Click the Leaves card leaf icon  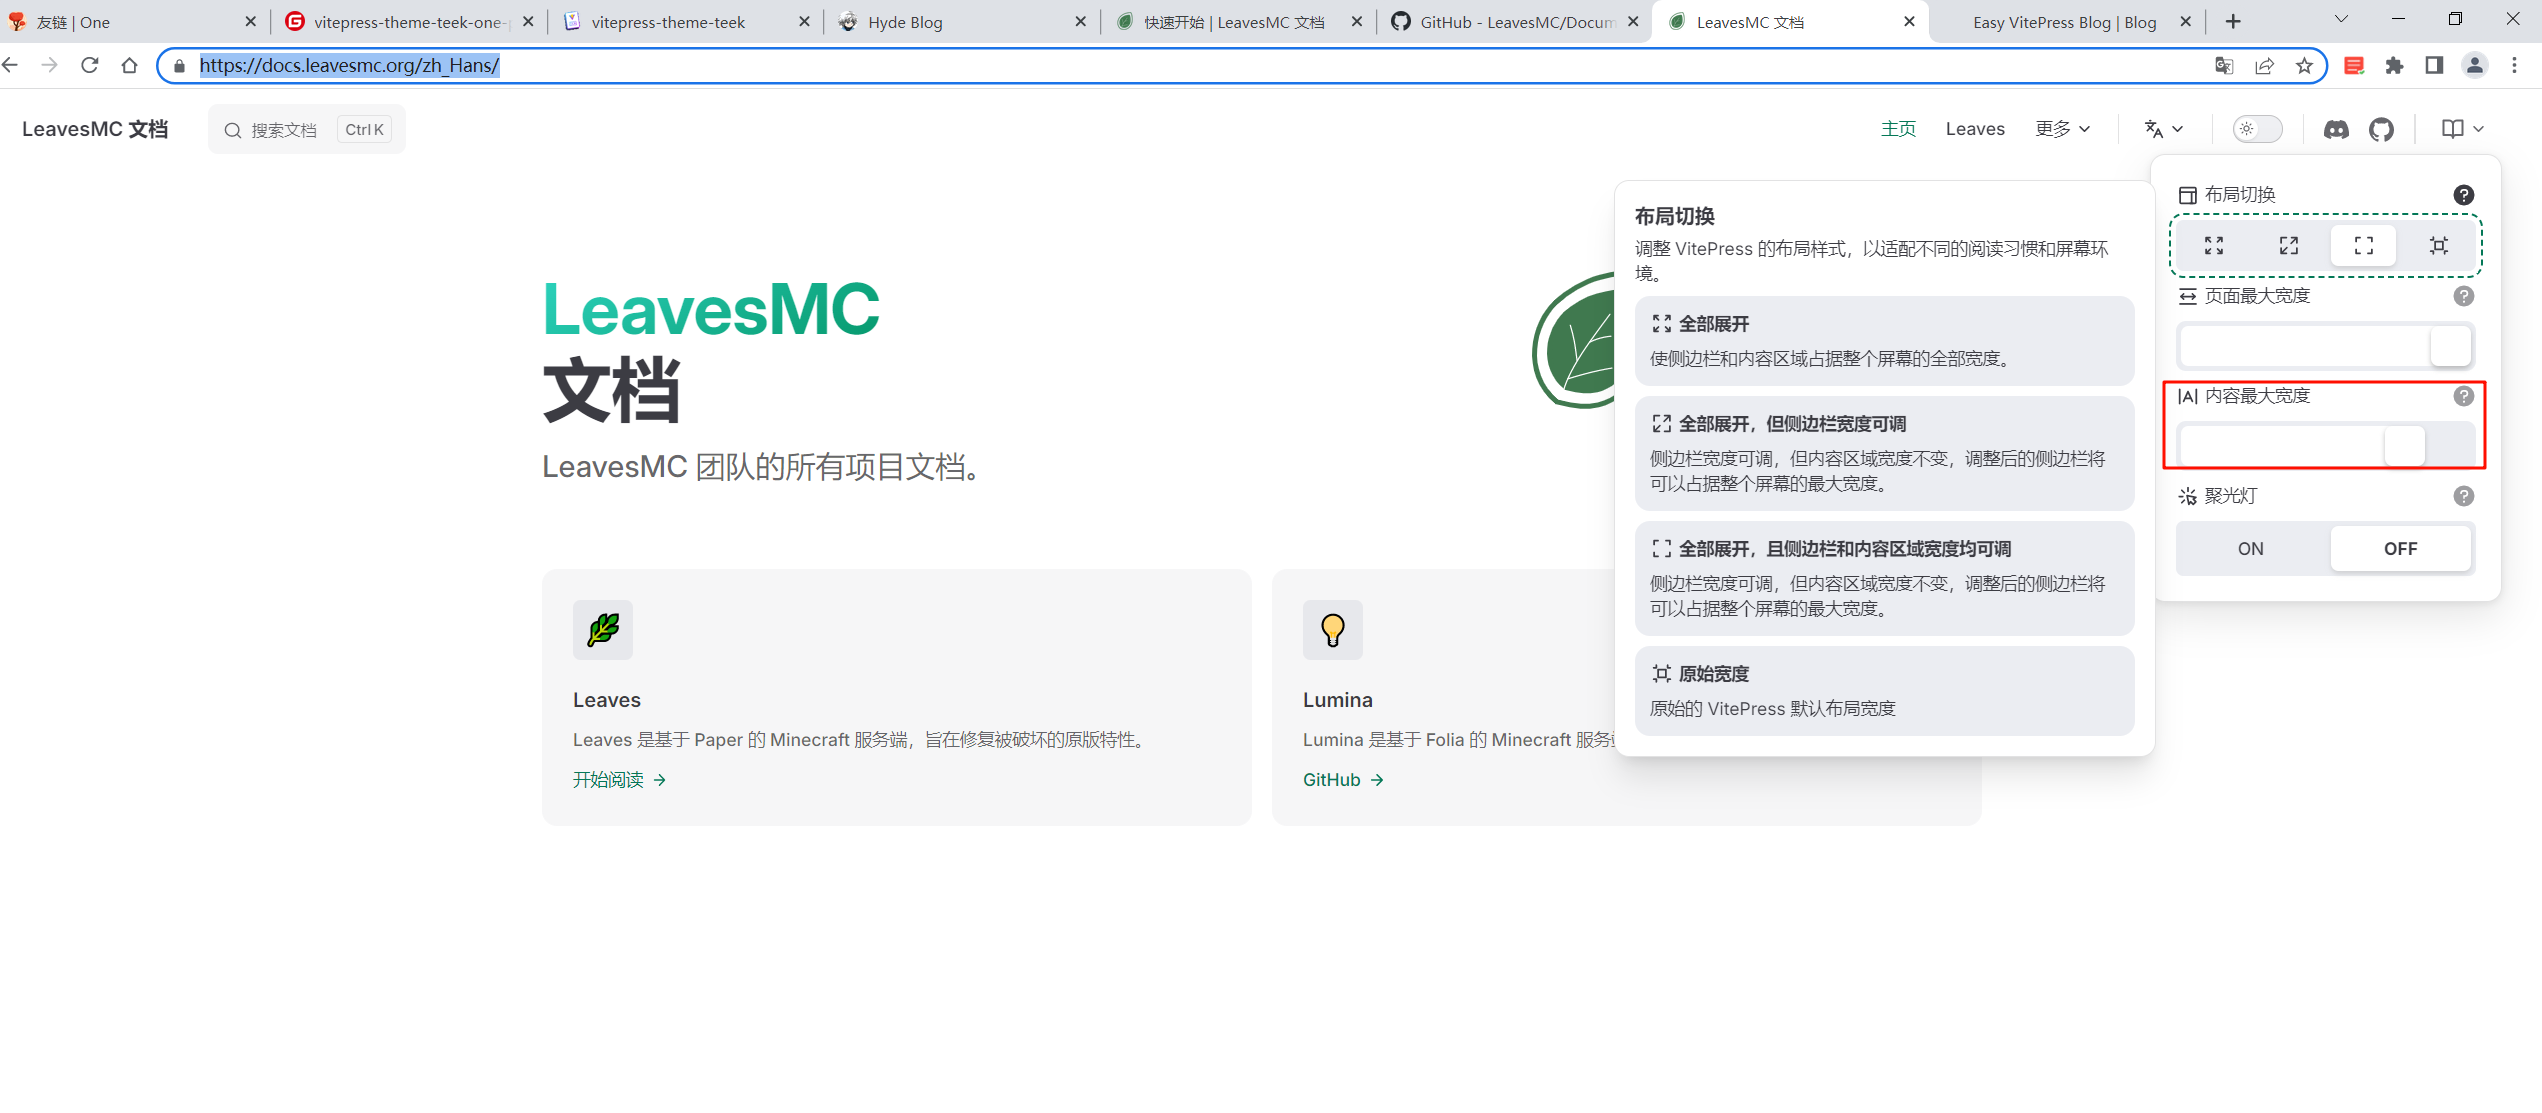[x=603, y=630]
